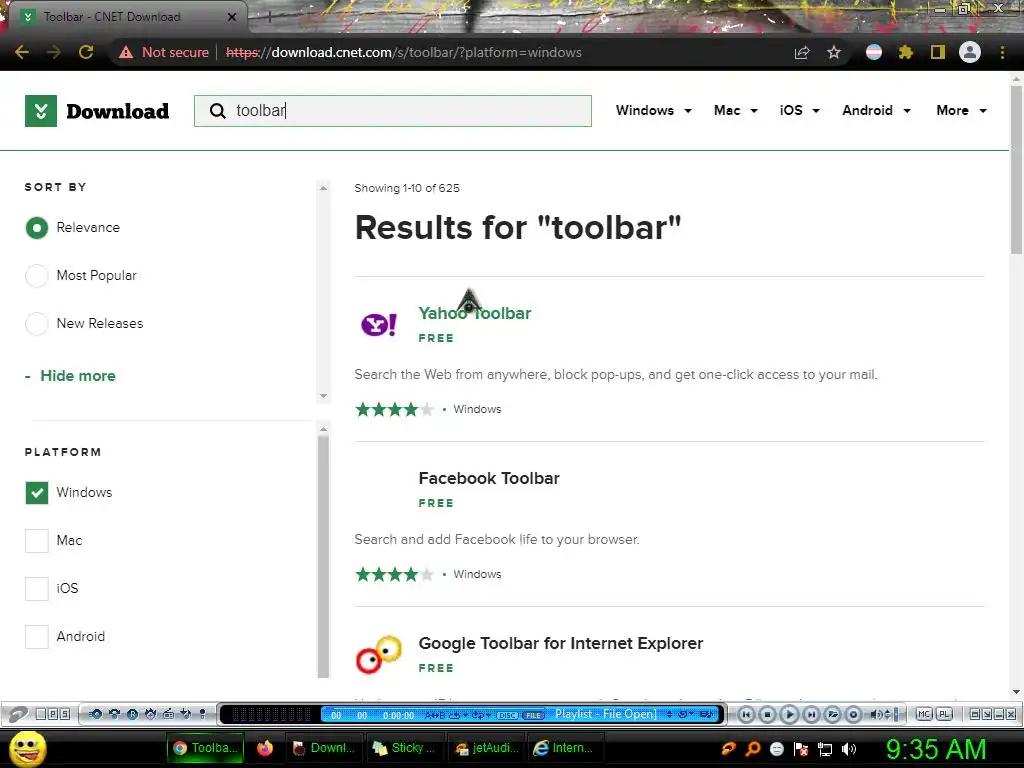Open the smiley Start button
The width and height of the screenshot is (1024, 768).
tap(27, 748)
